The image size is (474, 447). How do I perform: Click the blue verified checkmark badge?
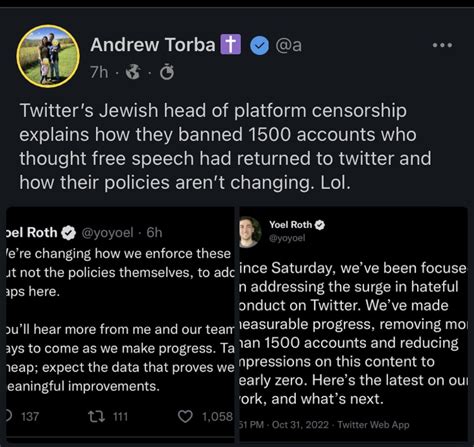click(260, 46)
